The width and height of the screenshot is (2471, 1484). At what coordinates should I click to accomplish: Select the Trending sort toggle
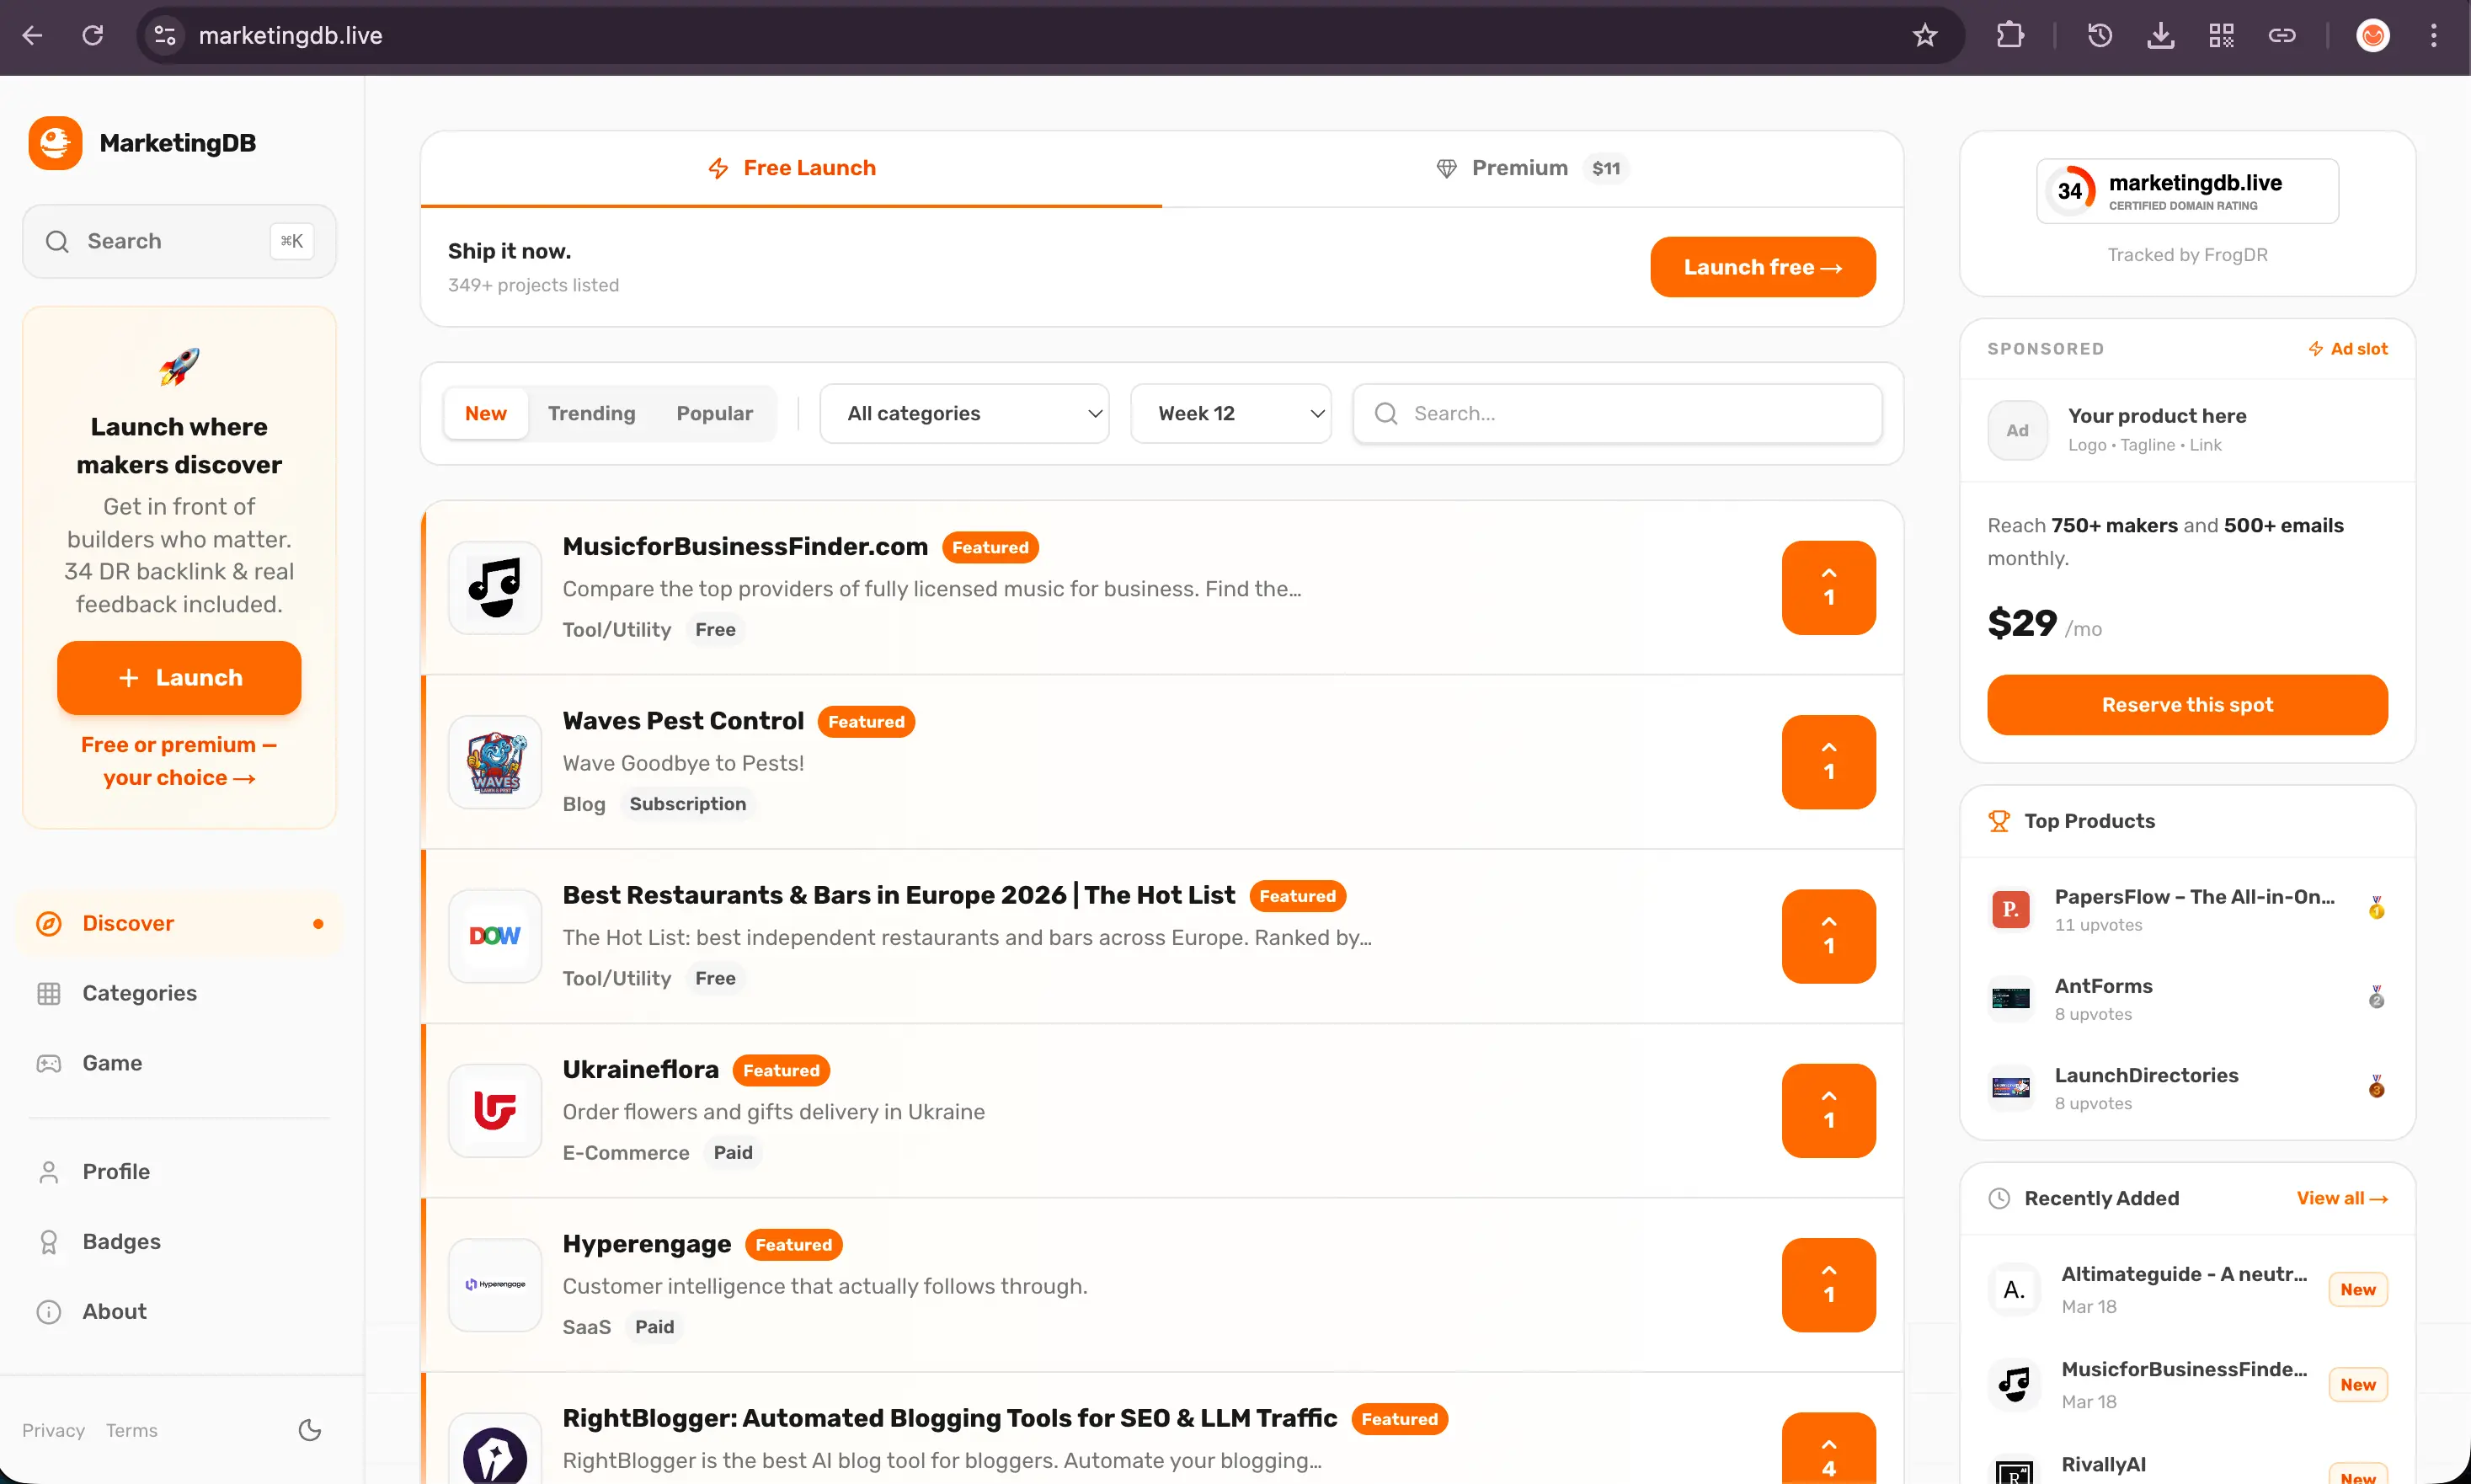pyautogui.click(x=591, y=413)
